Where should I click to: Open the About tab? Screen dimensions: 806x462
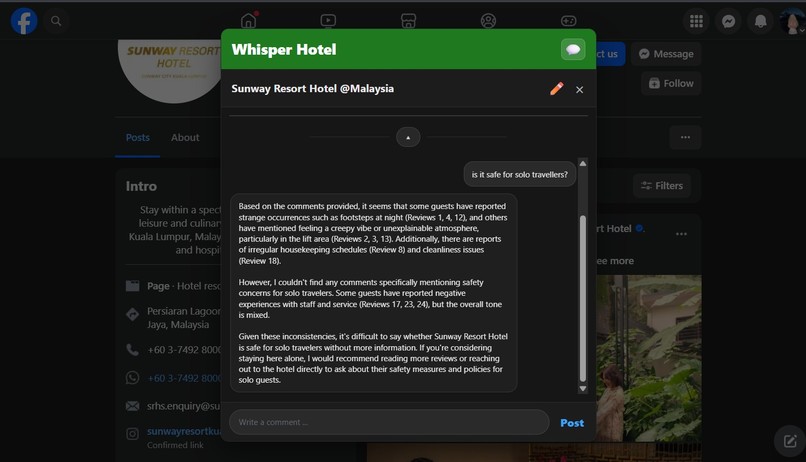(185, 137)
